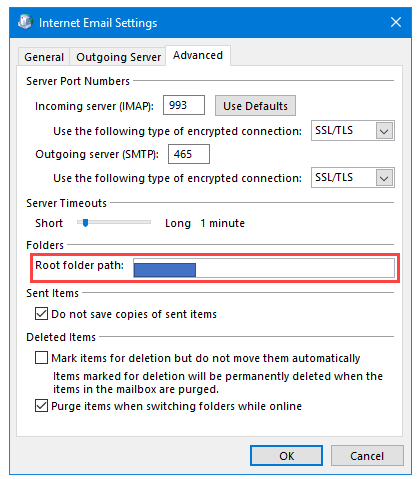Confirm settings with the OK button
Viewport: 418px width, 479px height.
[x=286, y=456]
